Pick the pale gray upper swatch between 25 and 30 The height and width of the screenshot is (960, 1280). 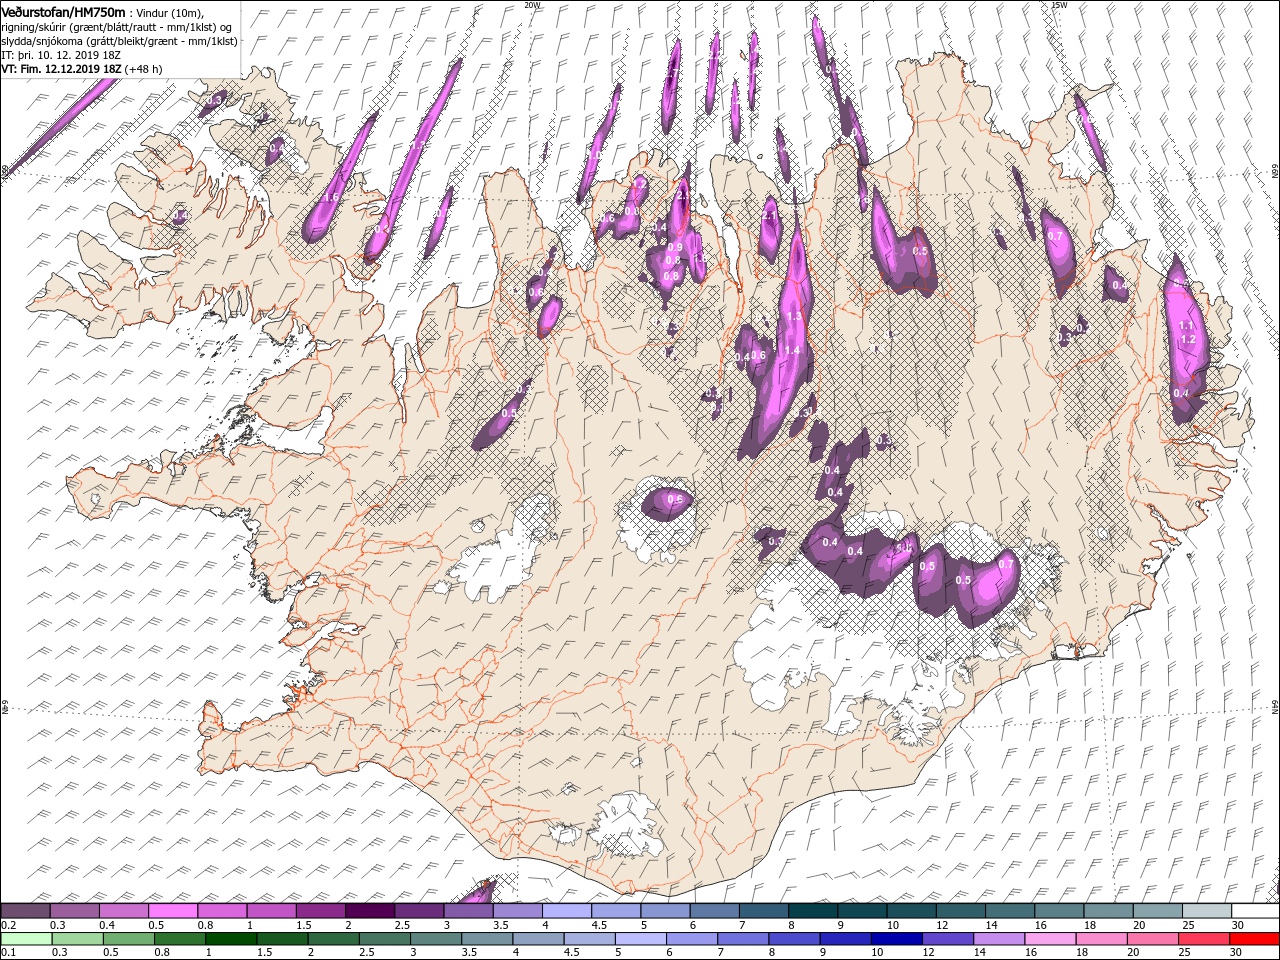point(1207,911)
